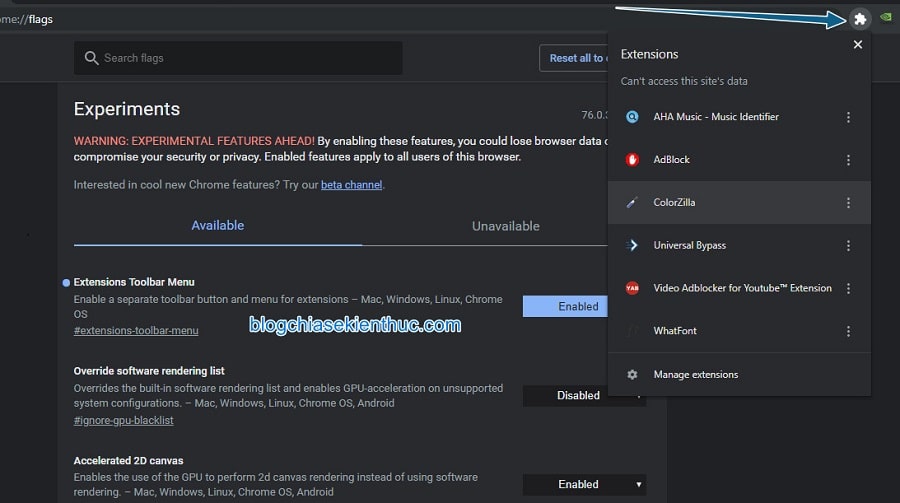This screenshot has height=503, width=900.
Task: Switch to the Available tab
Action: coord(218,226)
